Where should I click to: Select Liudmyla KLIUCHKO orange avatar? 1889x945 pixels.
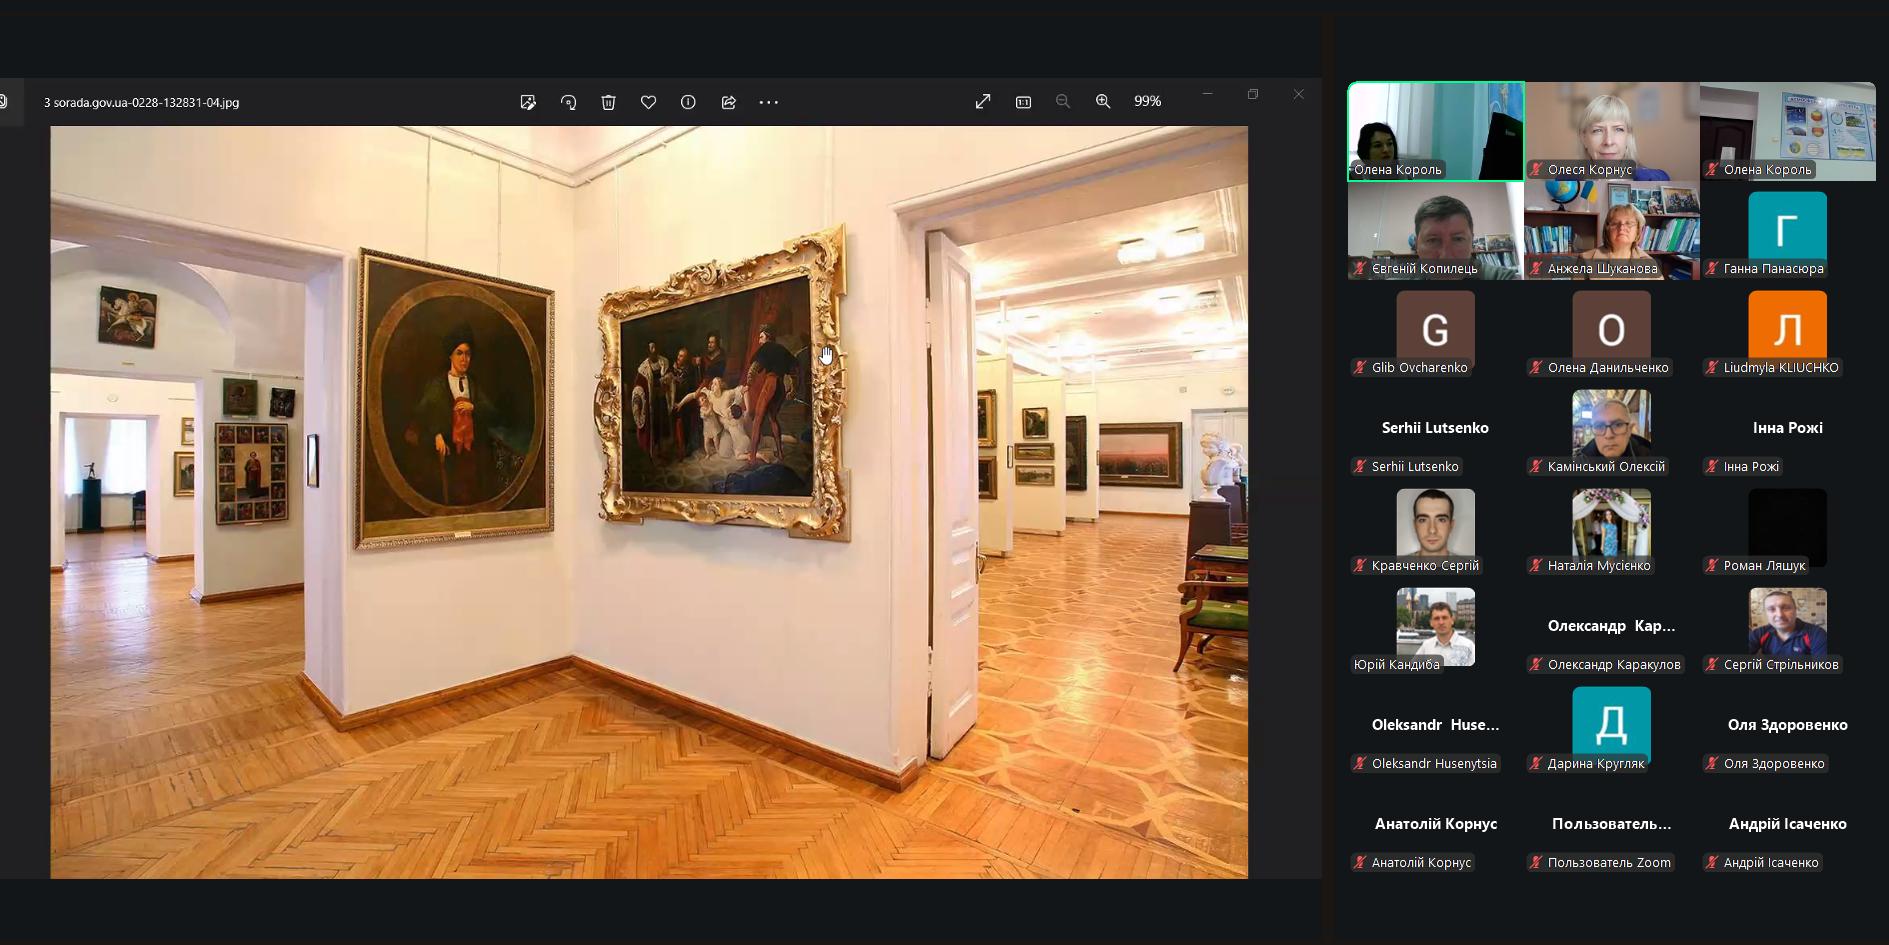[x=1787, y=329]
